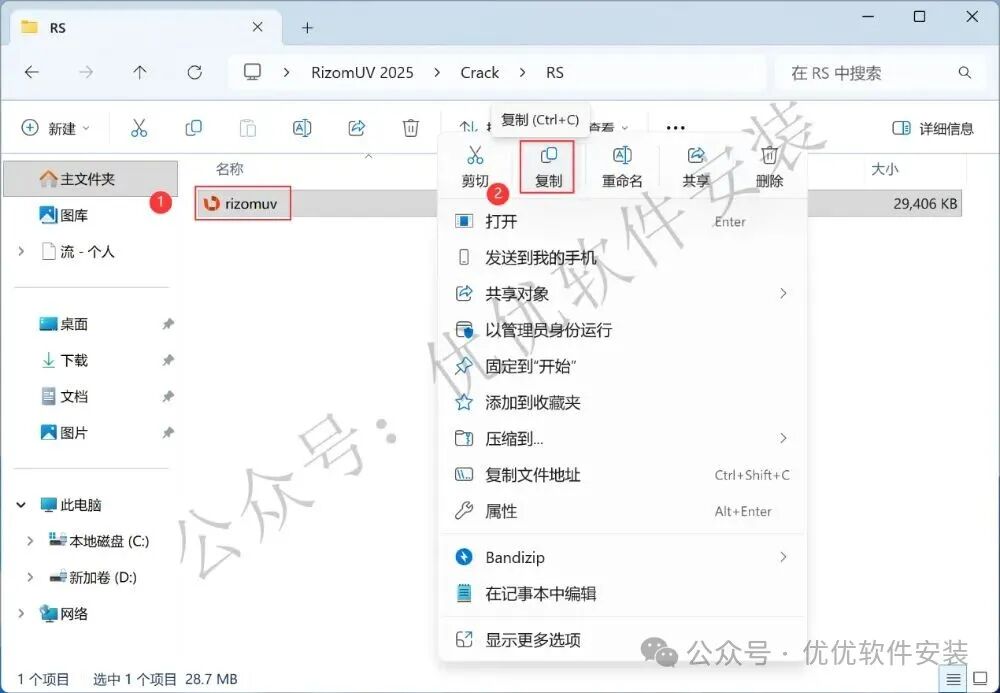This screenshot has height=693, width=1000.
Task: Click RizomUV 2025 in the breadcrumb
Action: pos(362,73)
